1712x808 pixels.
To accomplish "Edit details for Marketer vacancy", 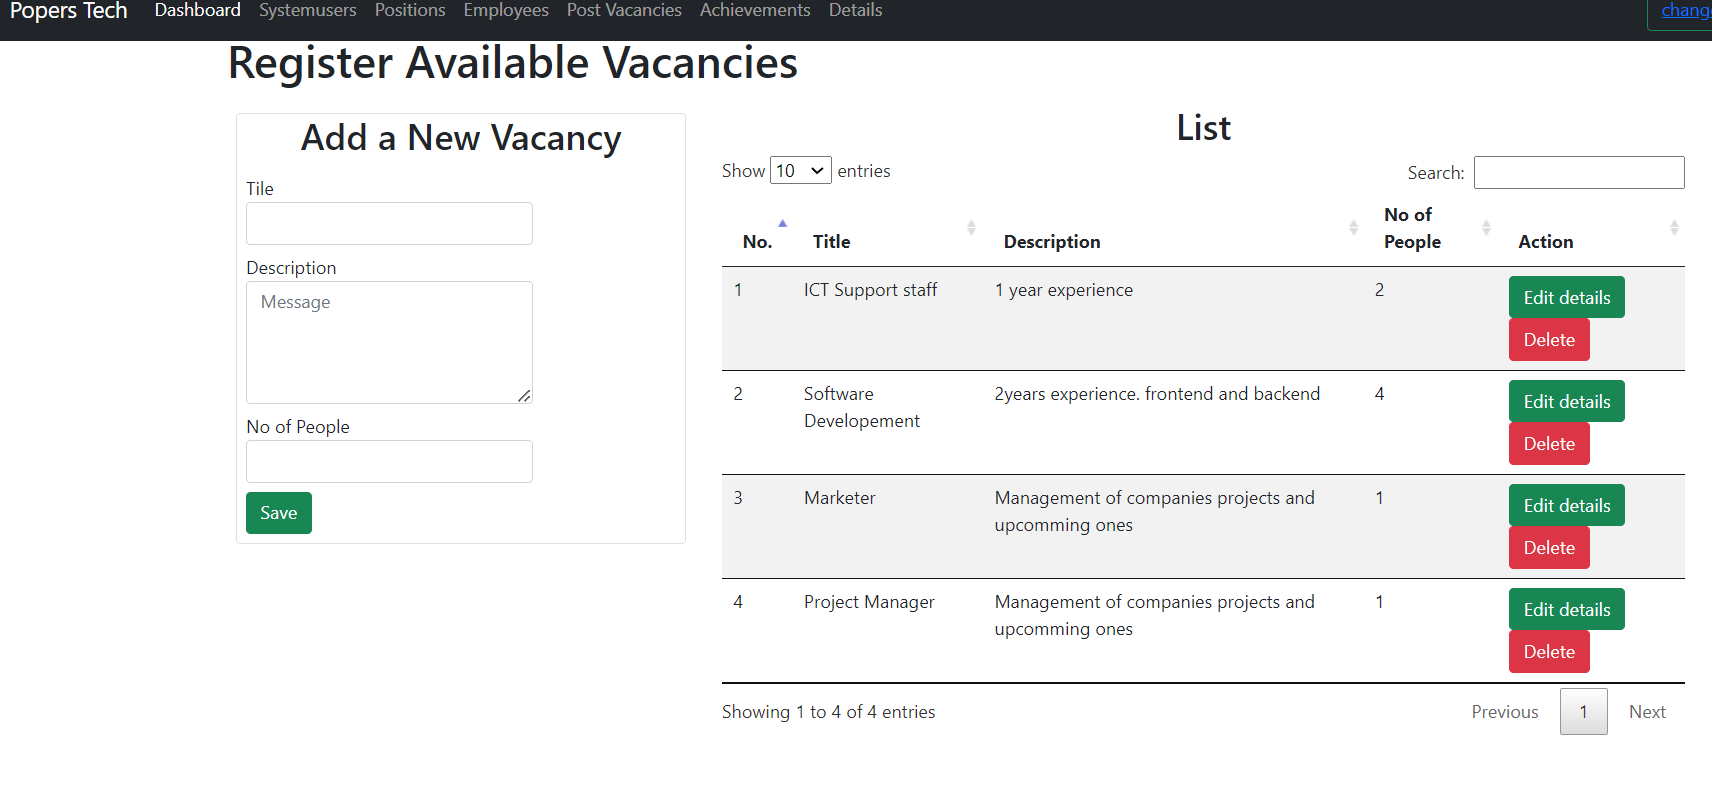I will click(x=1567, y=505).
